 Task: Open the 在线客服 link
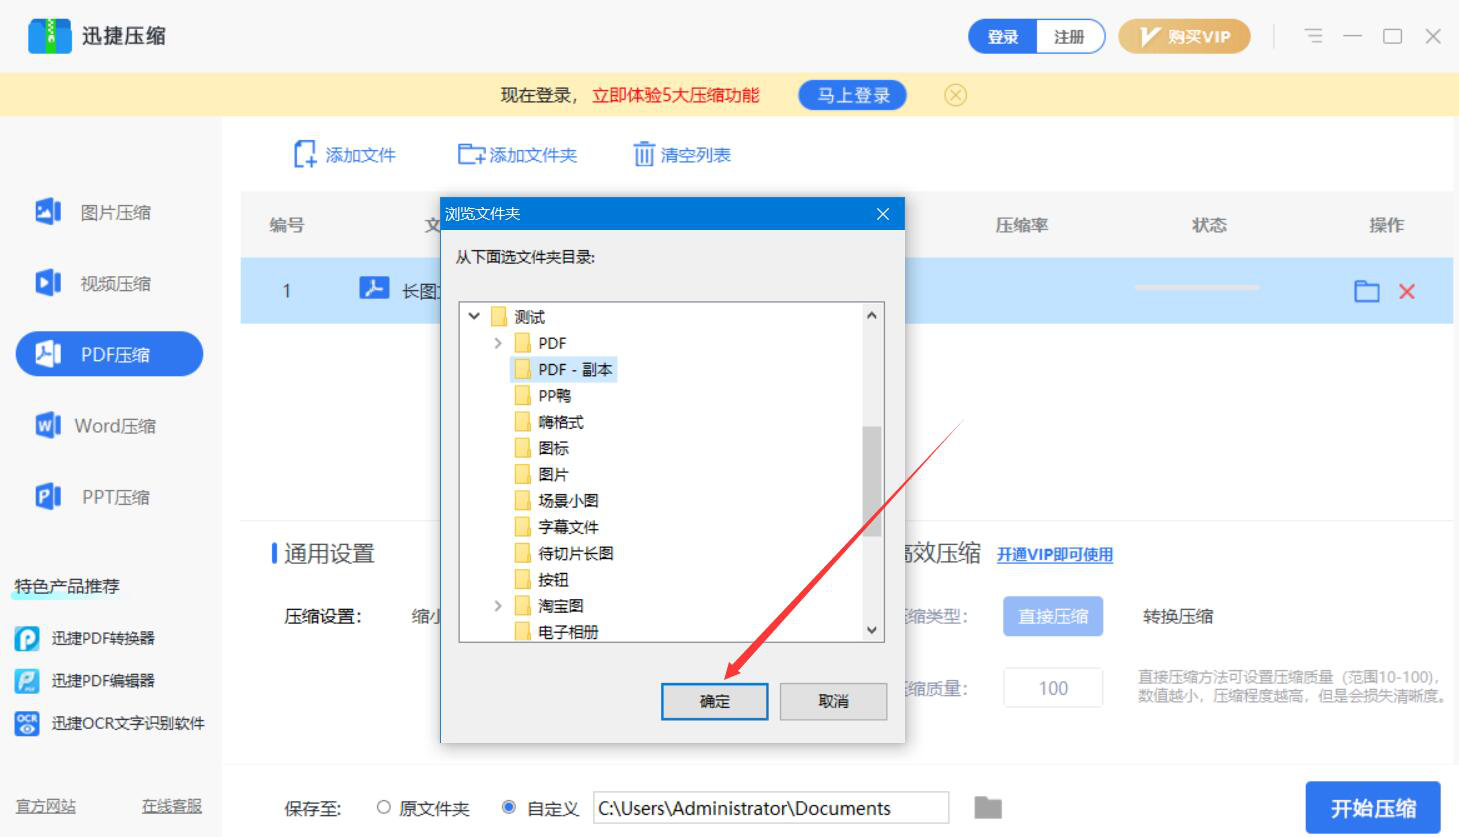tap(172, 806)
